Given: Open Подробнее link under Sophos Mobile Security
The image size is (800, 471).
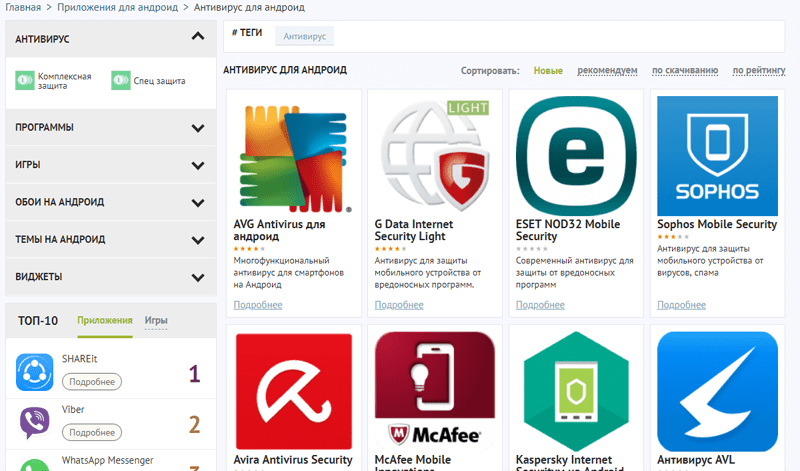Looking at the screenshot, I should (681, 305).
